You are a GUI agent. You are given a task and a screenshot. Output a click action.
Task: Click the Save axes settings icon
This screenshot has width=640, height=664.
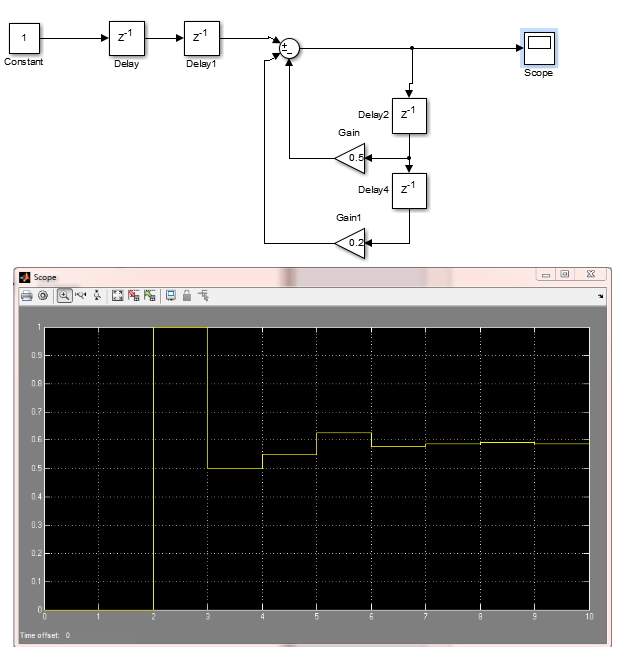point(134,296)
